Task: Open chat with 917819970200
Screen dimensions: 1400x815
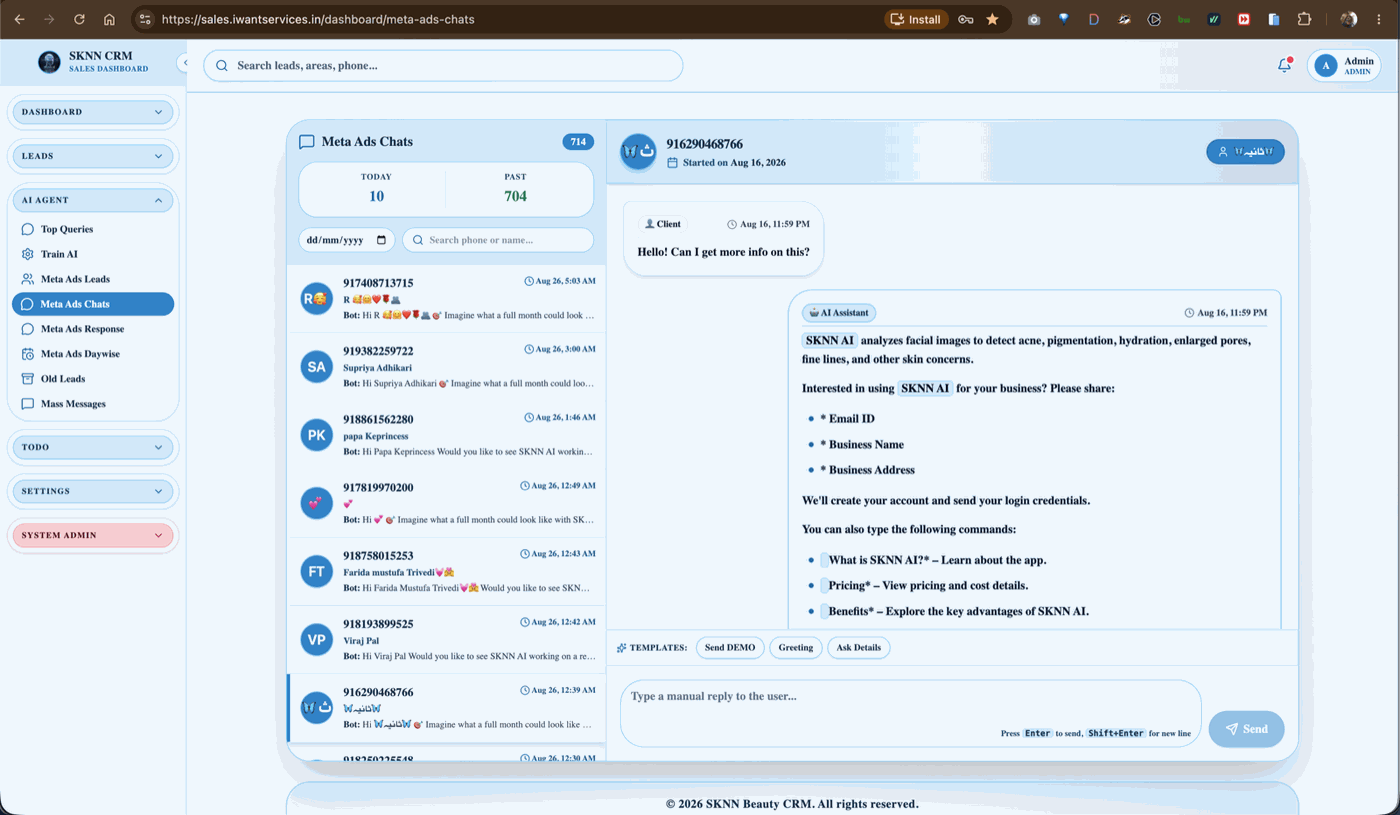Action: (x=446, y=503)
